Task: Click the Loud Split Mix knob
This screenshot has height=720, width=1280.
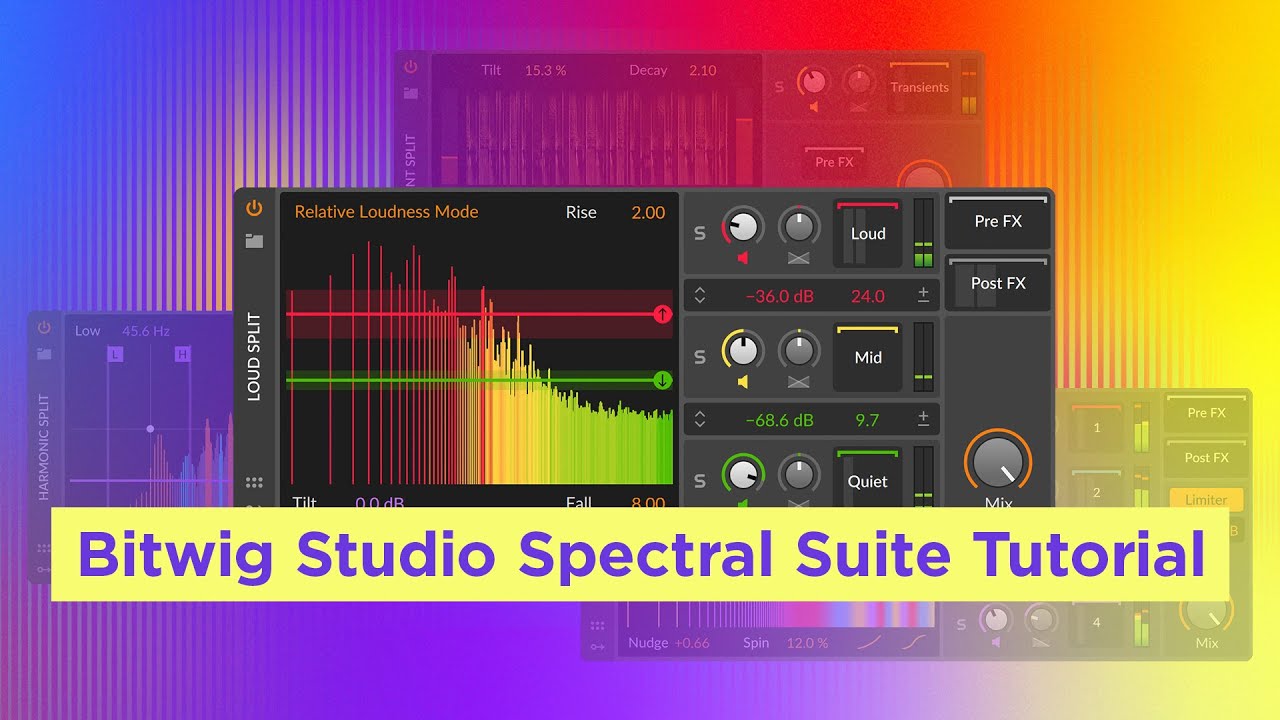Action: 998,463
